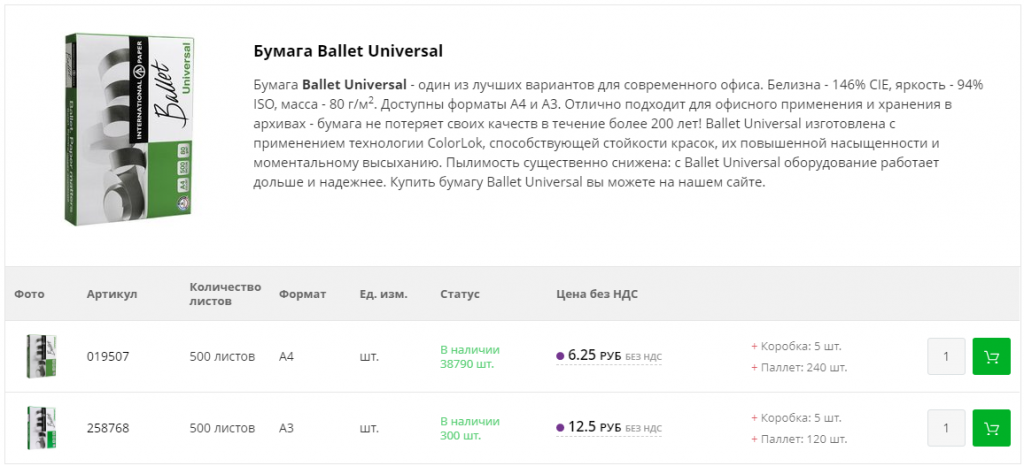
Task: Select Паллет: 240 шт. option
Action: (x=802, y=367)
